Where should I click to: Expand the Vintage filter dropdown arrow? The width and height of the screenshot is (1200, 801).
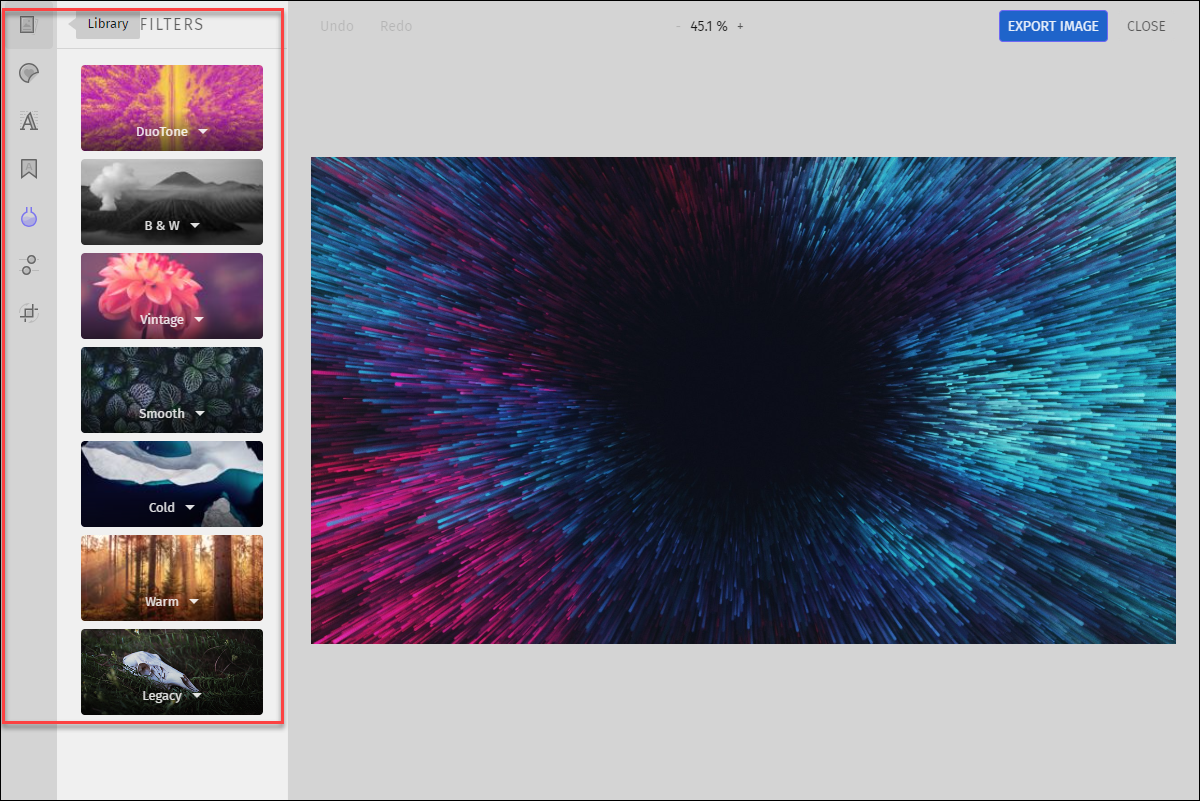pos(199,320)
